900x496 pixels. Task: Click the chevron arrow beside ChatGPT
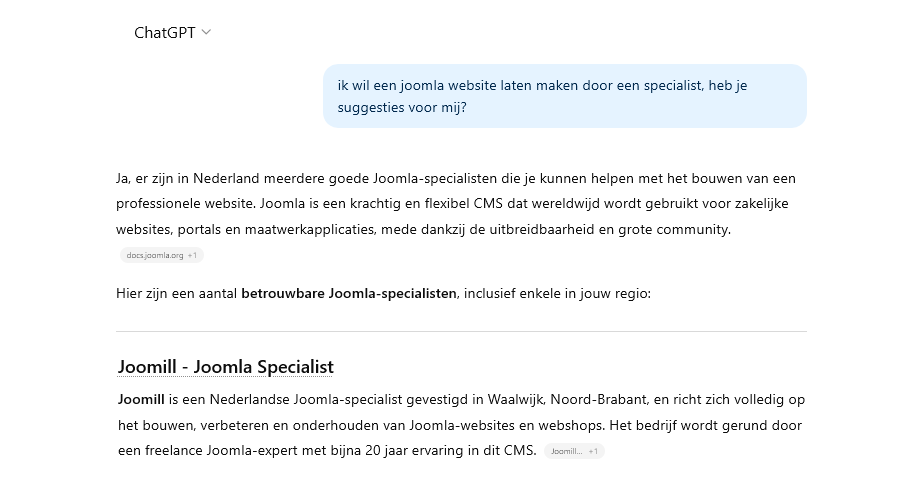point(206,32)
